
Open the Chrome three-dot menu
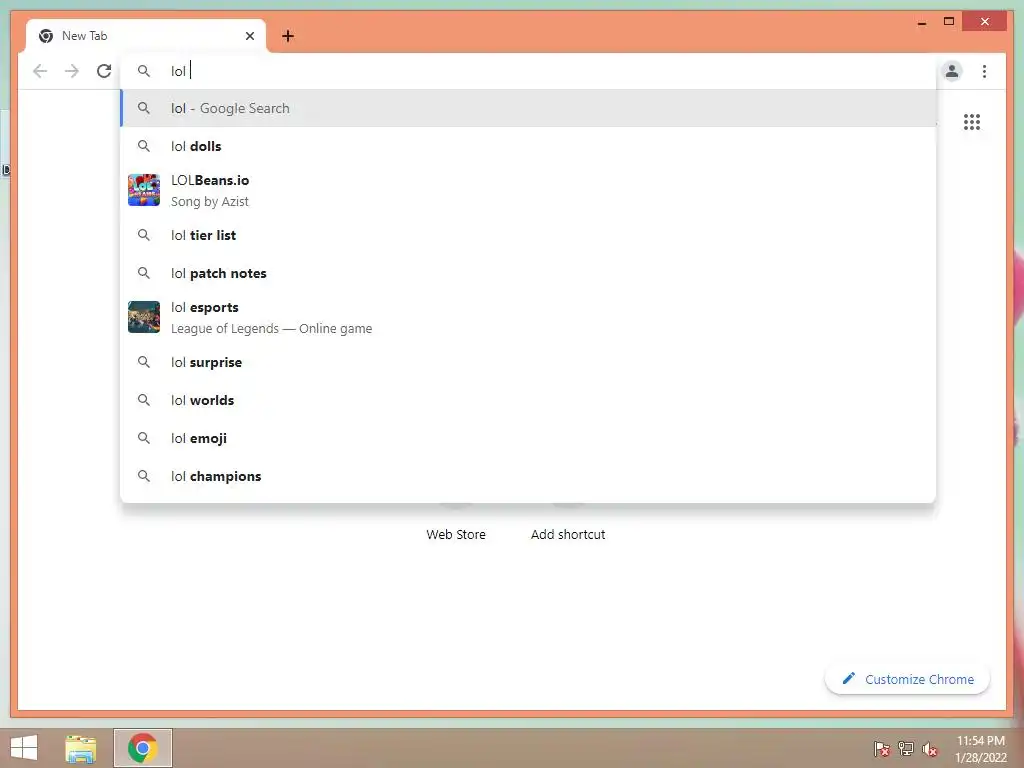click(984, 71)
